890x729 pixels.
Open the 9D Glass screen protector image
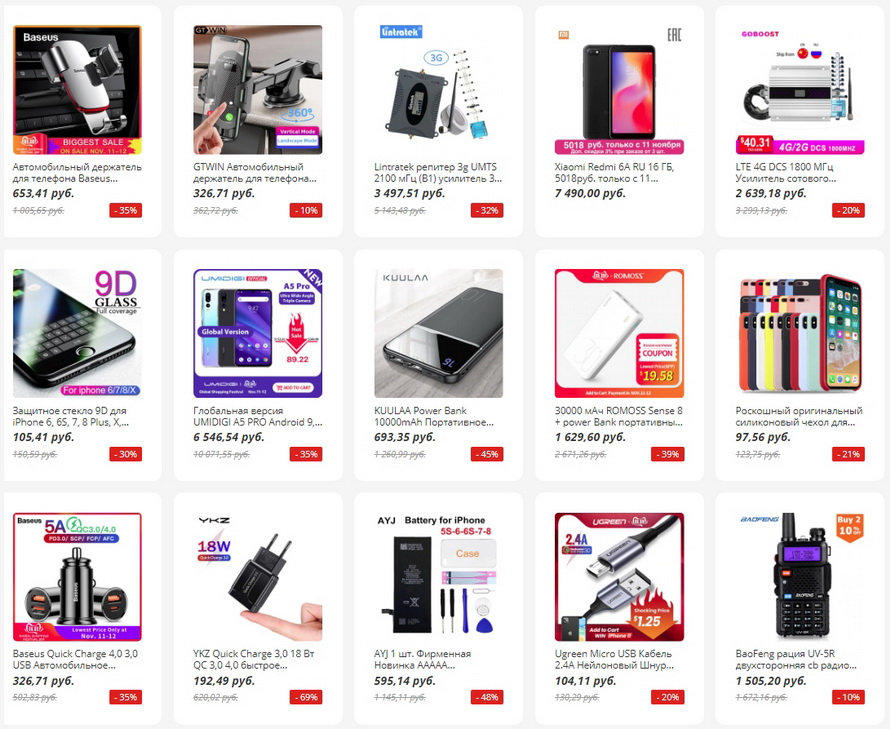77,333
